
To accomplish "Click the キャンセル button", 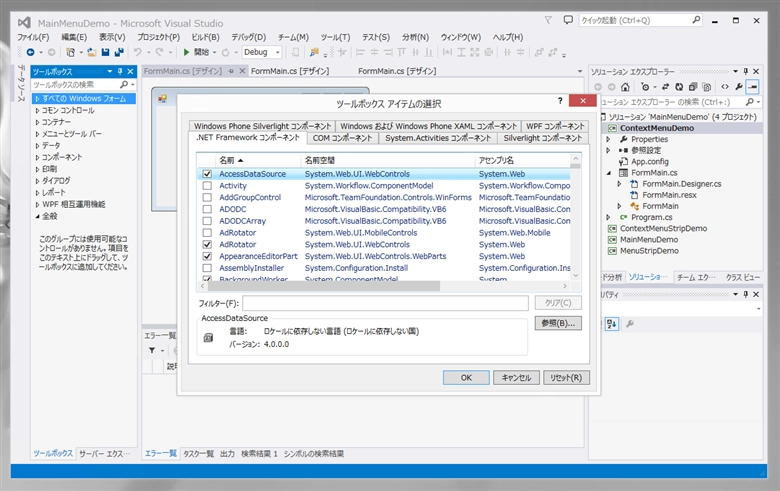I will [516, 378].
